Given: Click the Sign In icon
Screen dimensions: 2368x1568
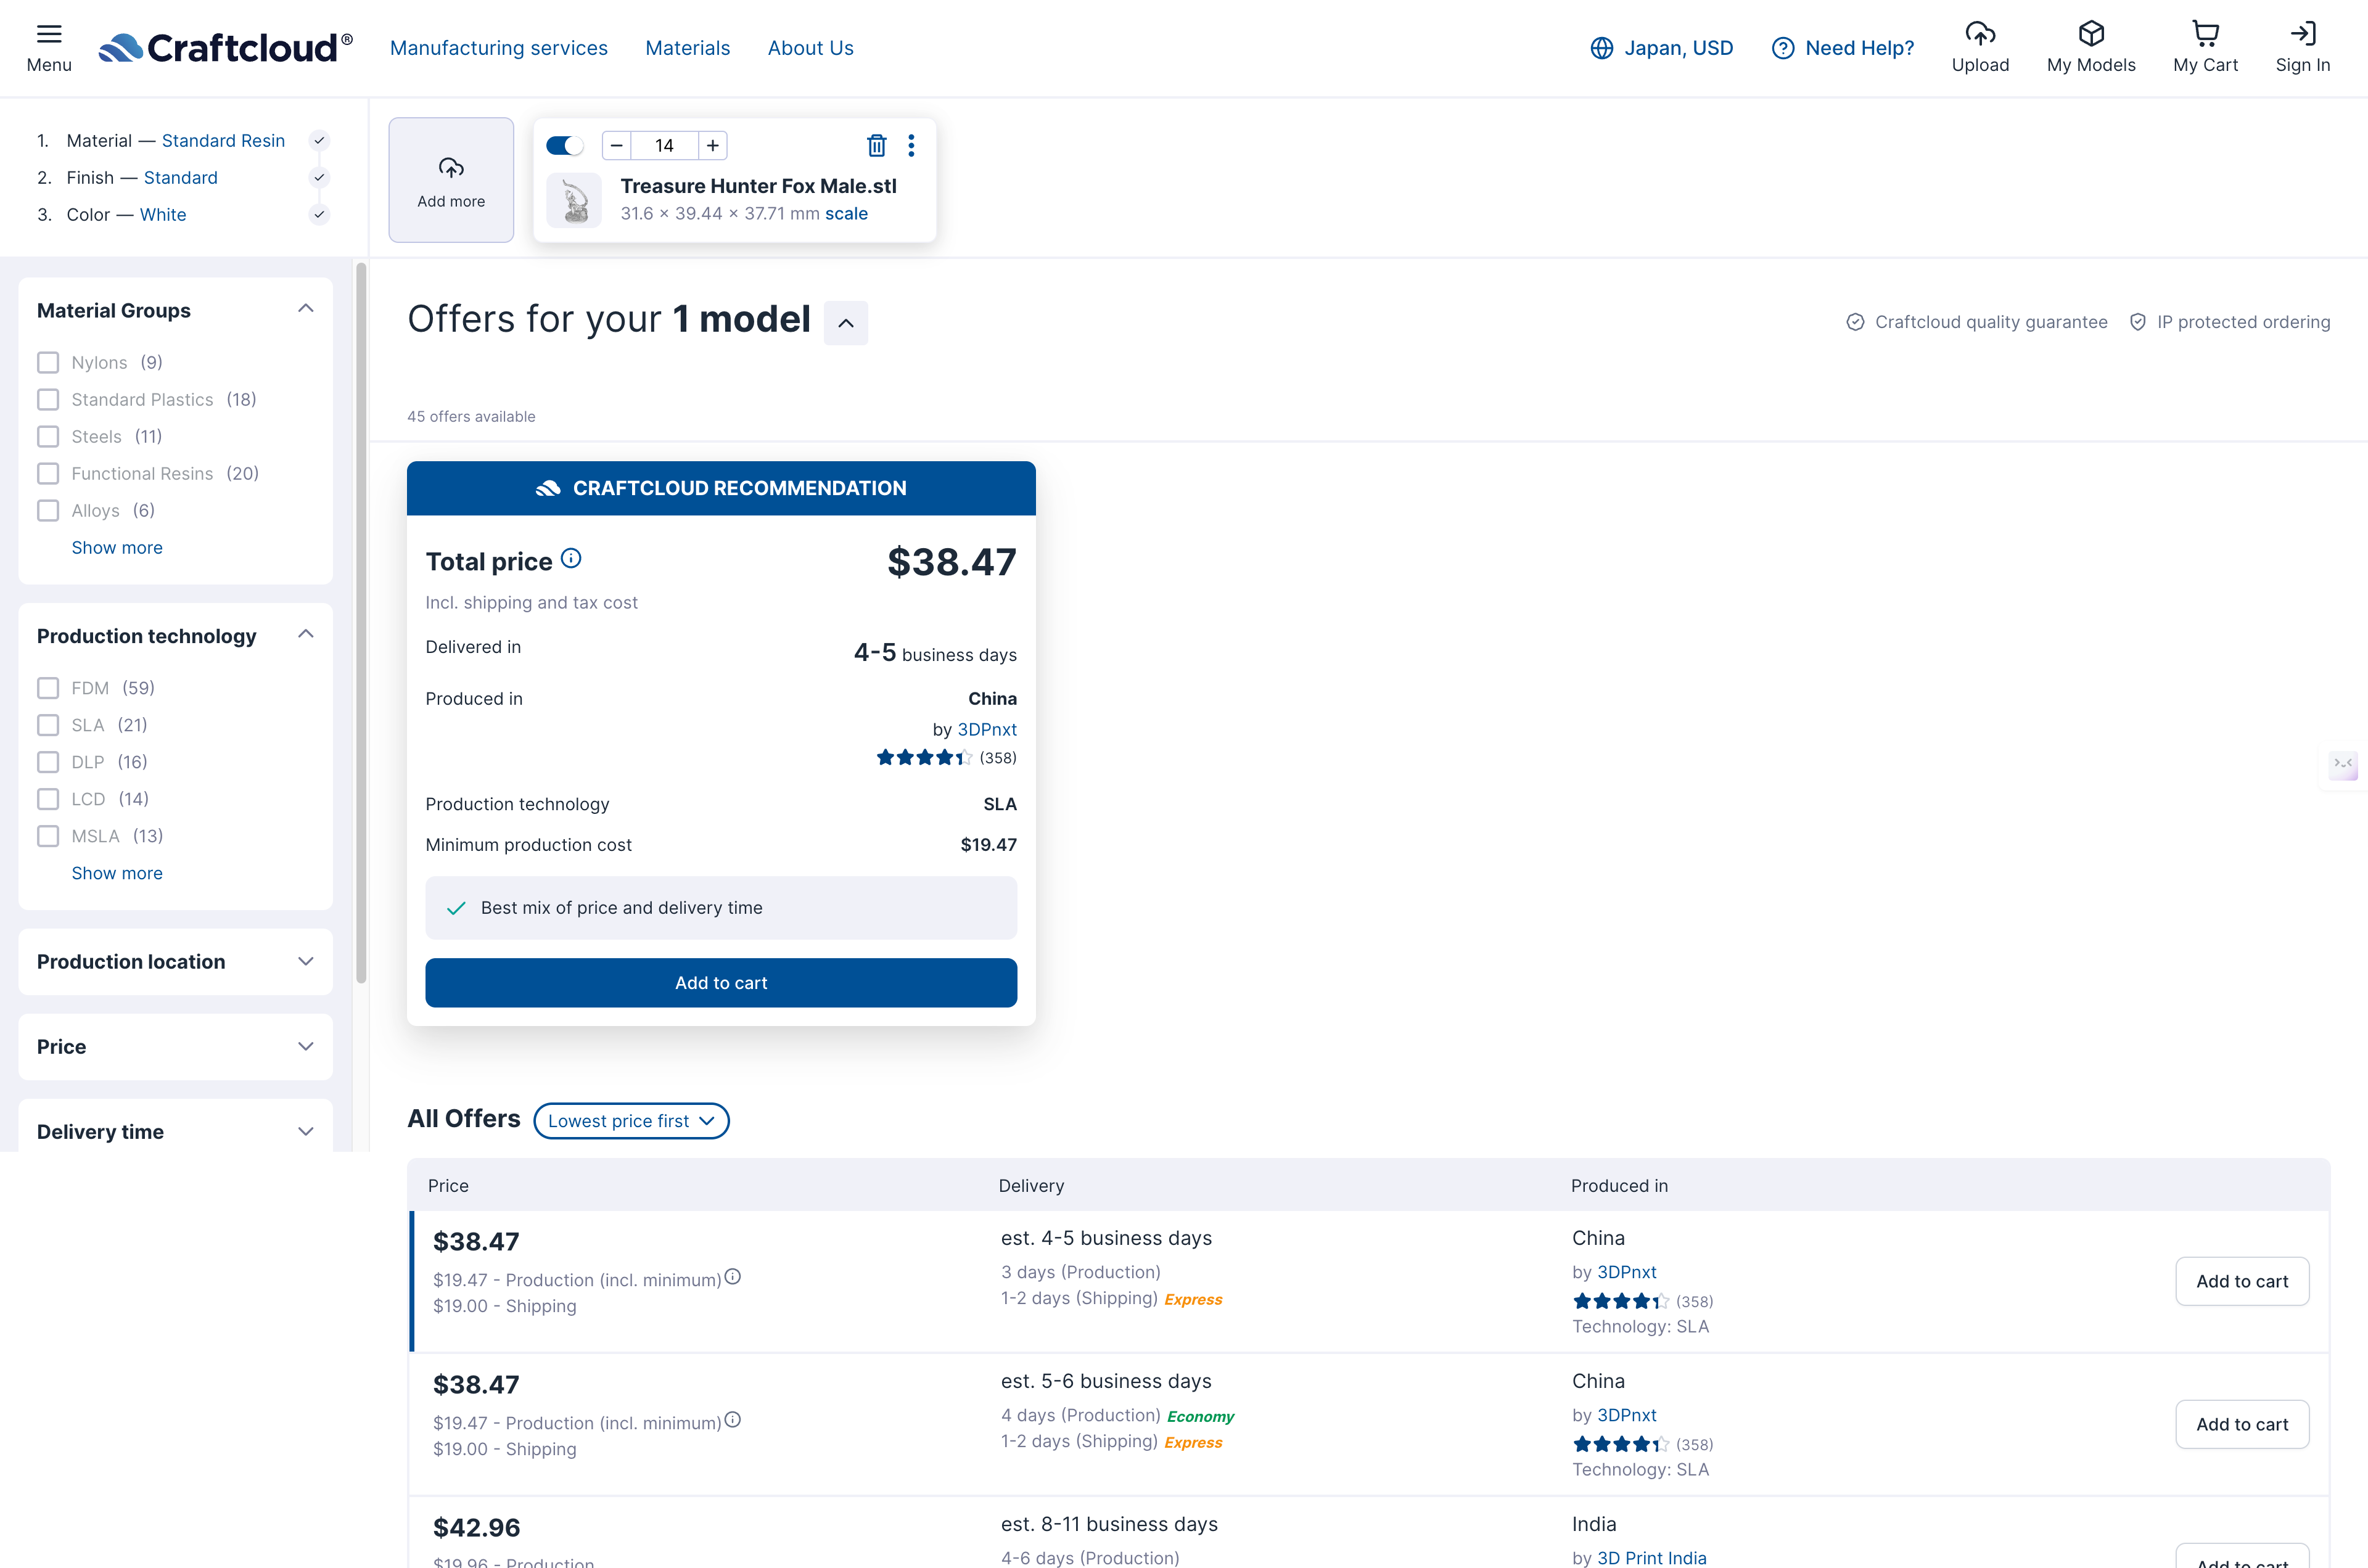Looking at the screenshot, I should pos(2302,35).
